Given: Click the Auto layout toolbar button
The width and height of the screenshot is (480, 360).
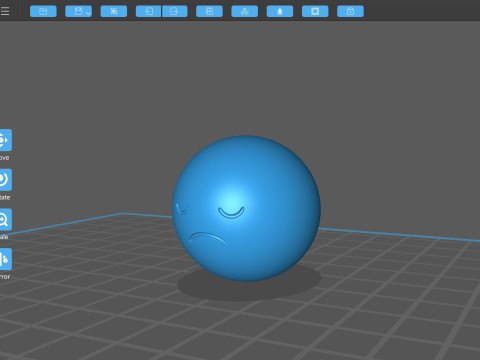Looking at the screenshot, I should coord(245,11).
